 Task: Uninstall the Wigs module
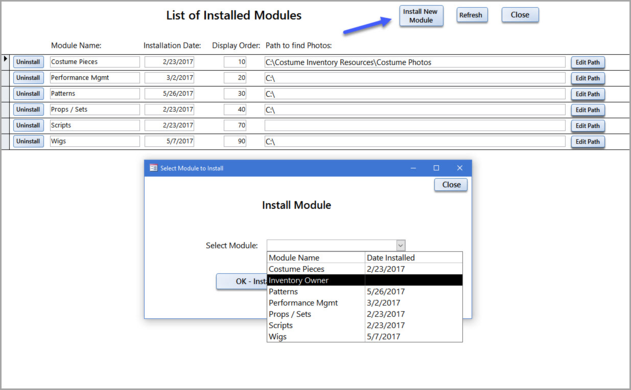click(28, 141)
